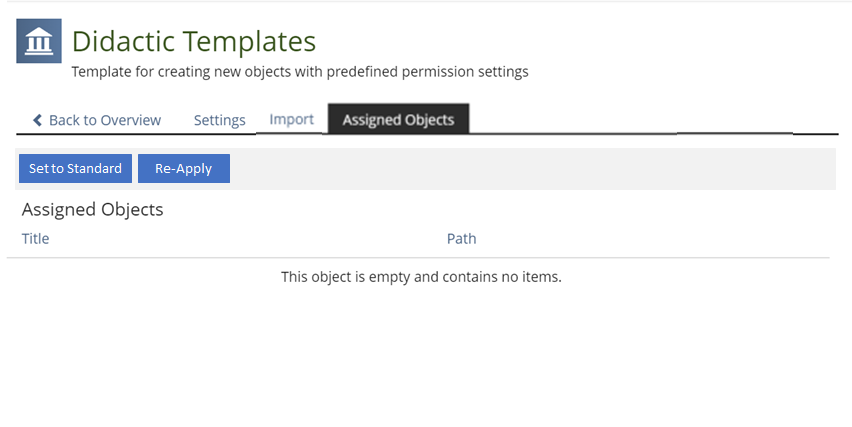Click the blank tab bar space right of Assigned Objects
The width and height of the screenshot is (852, 427).
click(650, 119)
